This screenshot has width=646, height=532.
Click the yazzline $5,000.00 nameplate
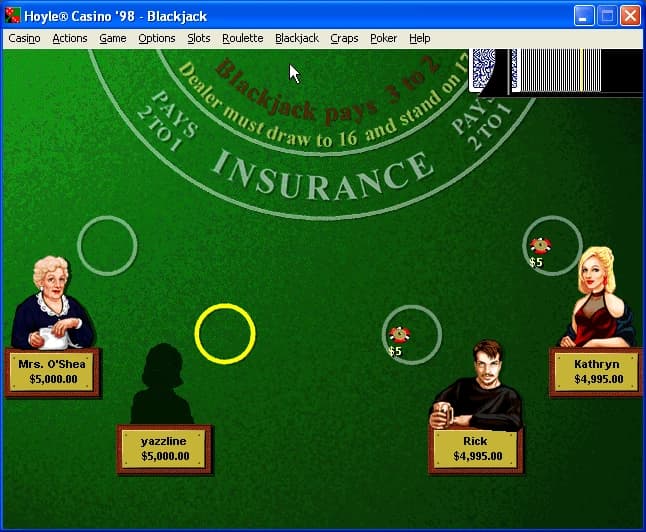click(165, 449)
